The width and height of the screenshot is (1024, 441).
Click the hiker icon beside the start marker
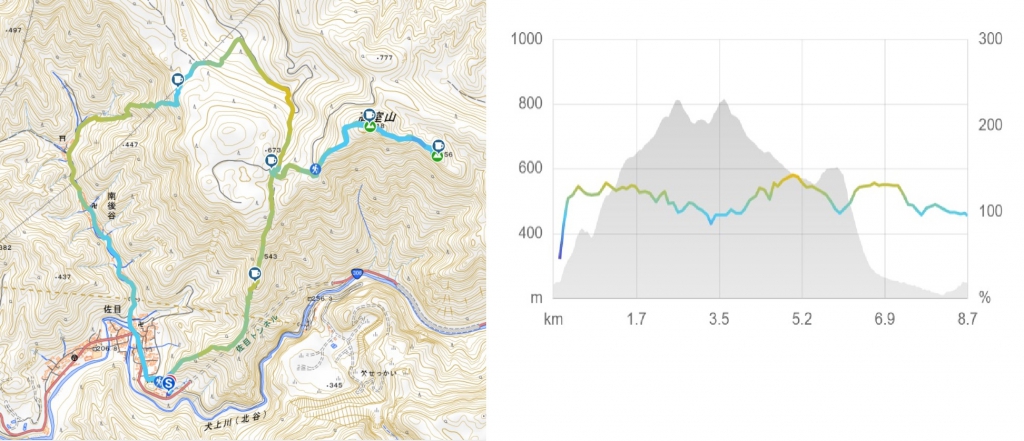pyautogui.click(x=159, y=380)
